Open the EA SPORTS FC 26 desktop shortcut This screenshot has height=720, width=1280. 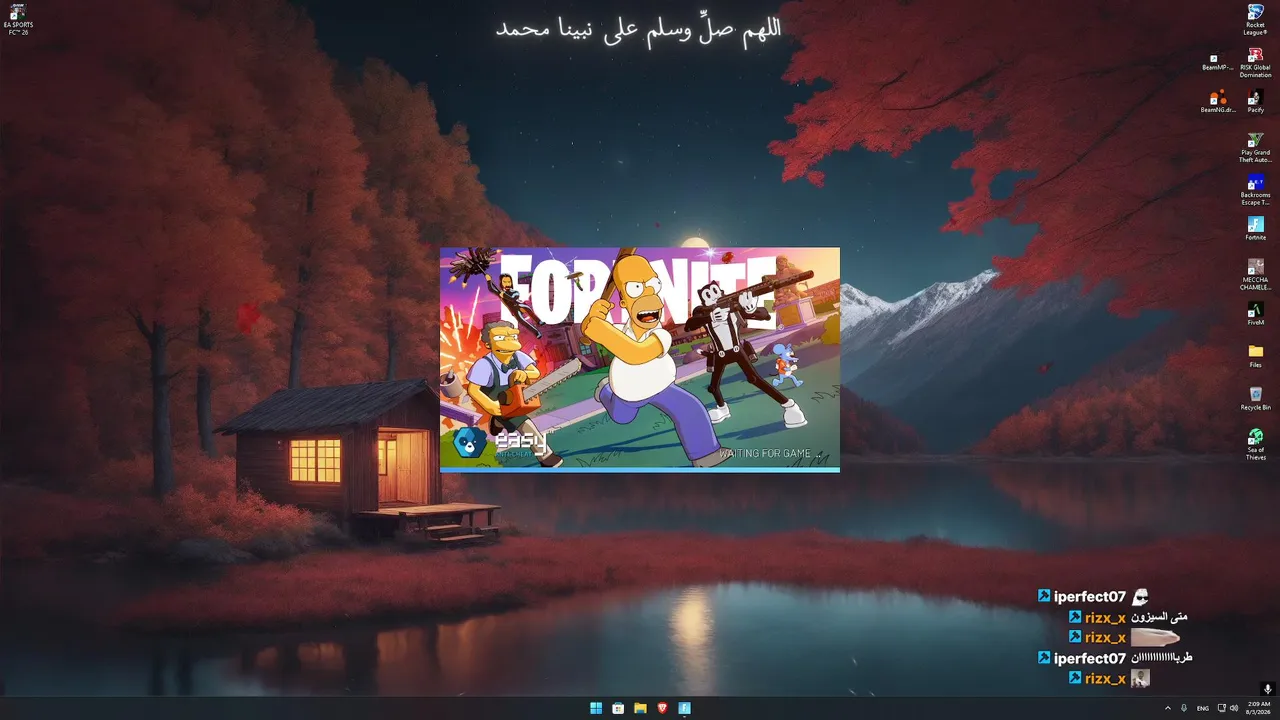pyautogui.click(x=18, y=19)
